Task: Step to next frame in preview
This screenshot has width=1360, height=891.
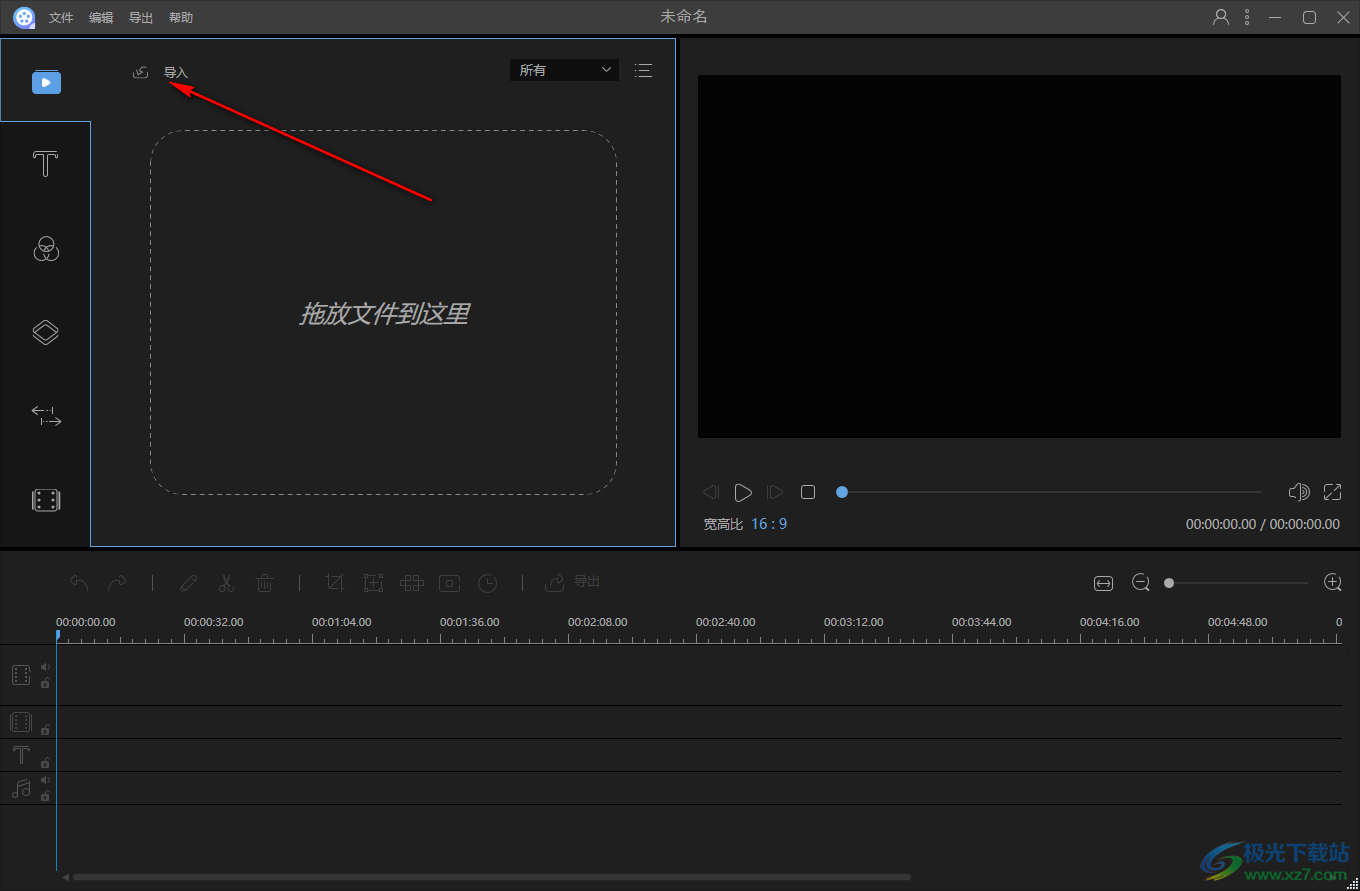Action: click(x=775, y=492)
